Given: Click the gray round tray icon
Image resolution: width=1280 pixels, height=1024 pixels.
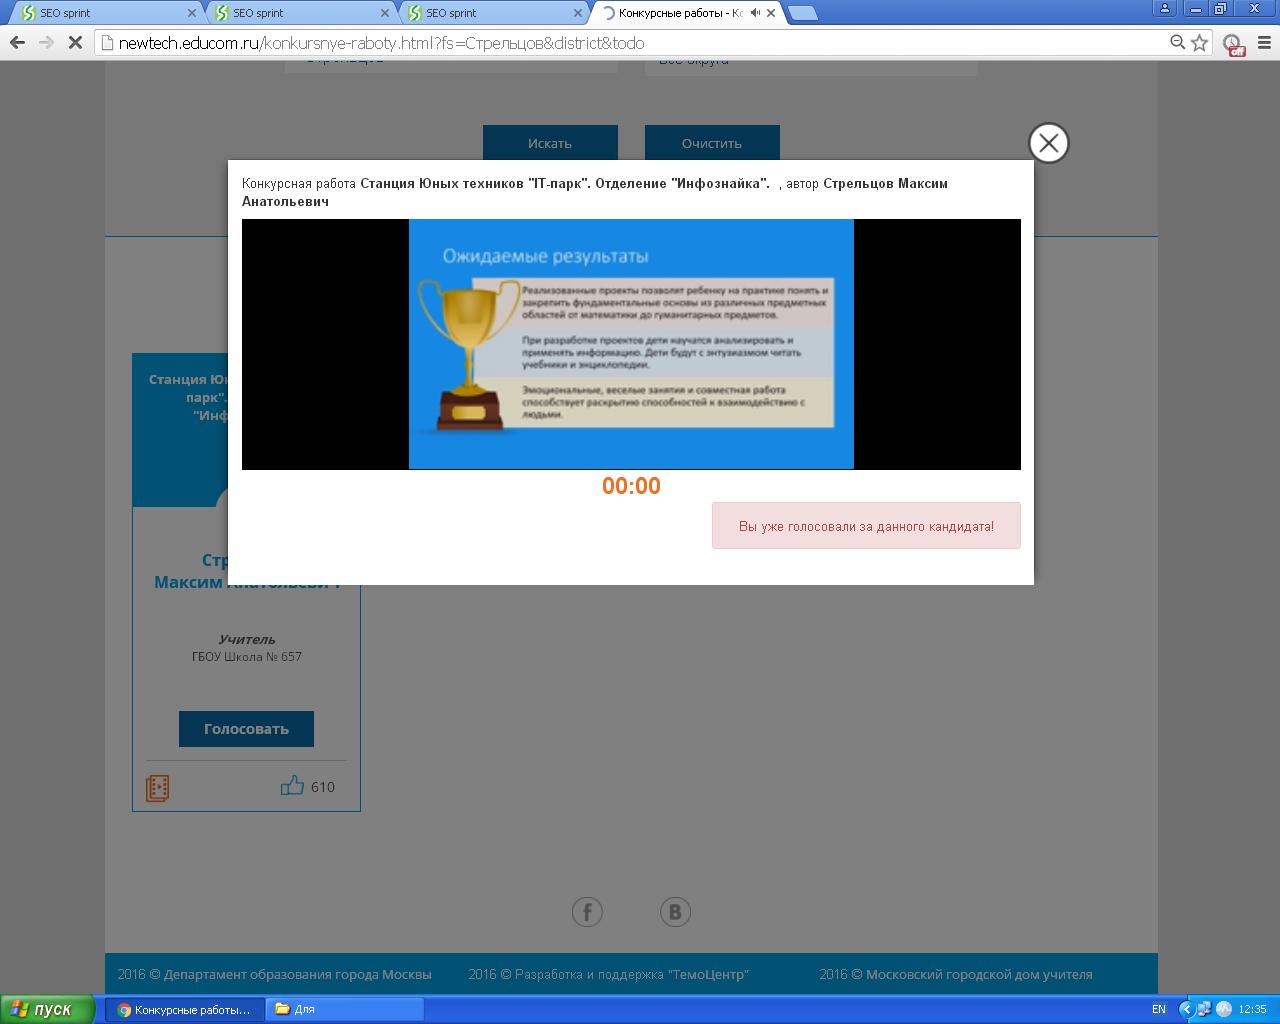Looking at the screenshot, I should tap(1224, 1009).
